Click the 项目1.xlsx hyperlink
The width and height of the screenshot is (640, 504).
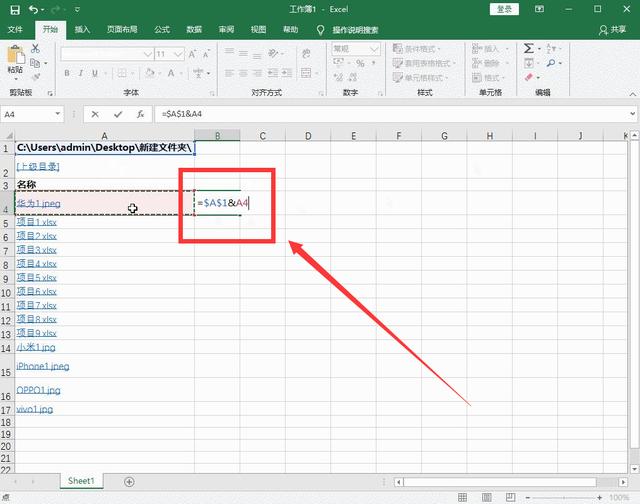pyautogui.click(x=37, y=222)
